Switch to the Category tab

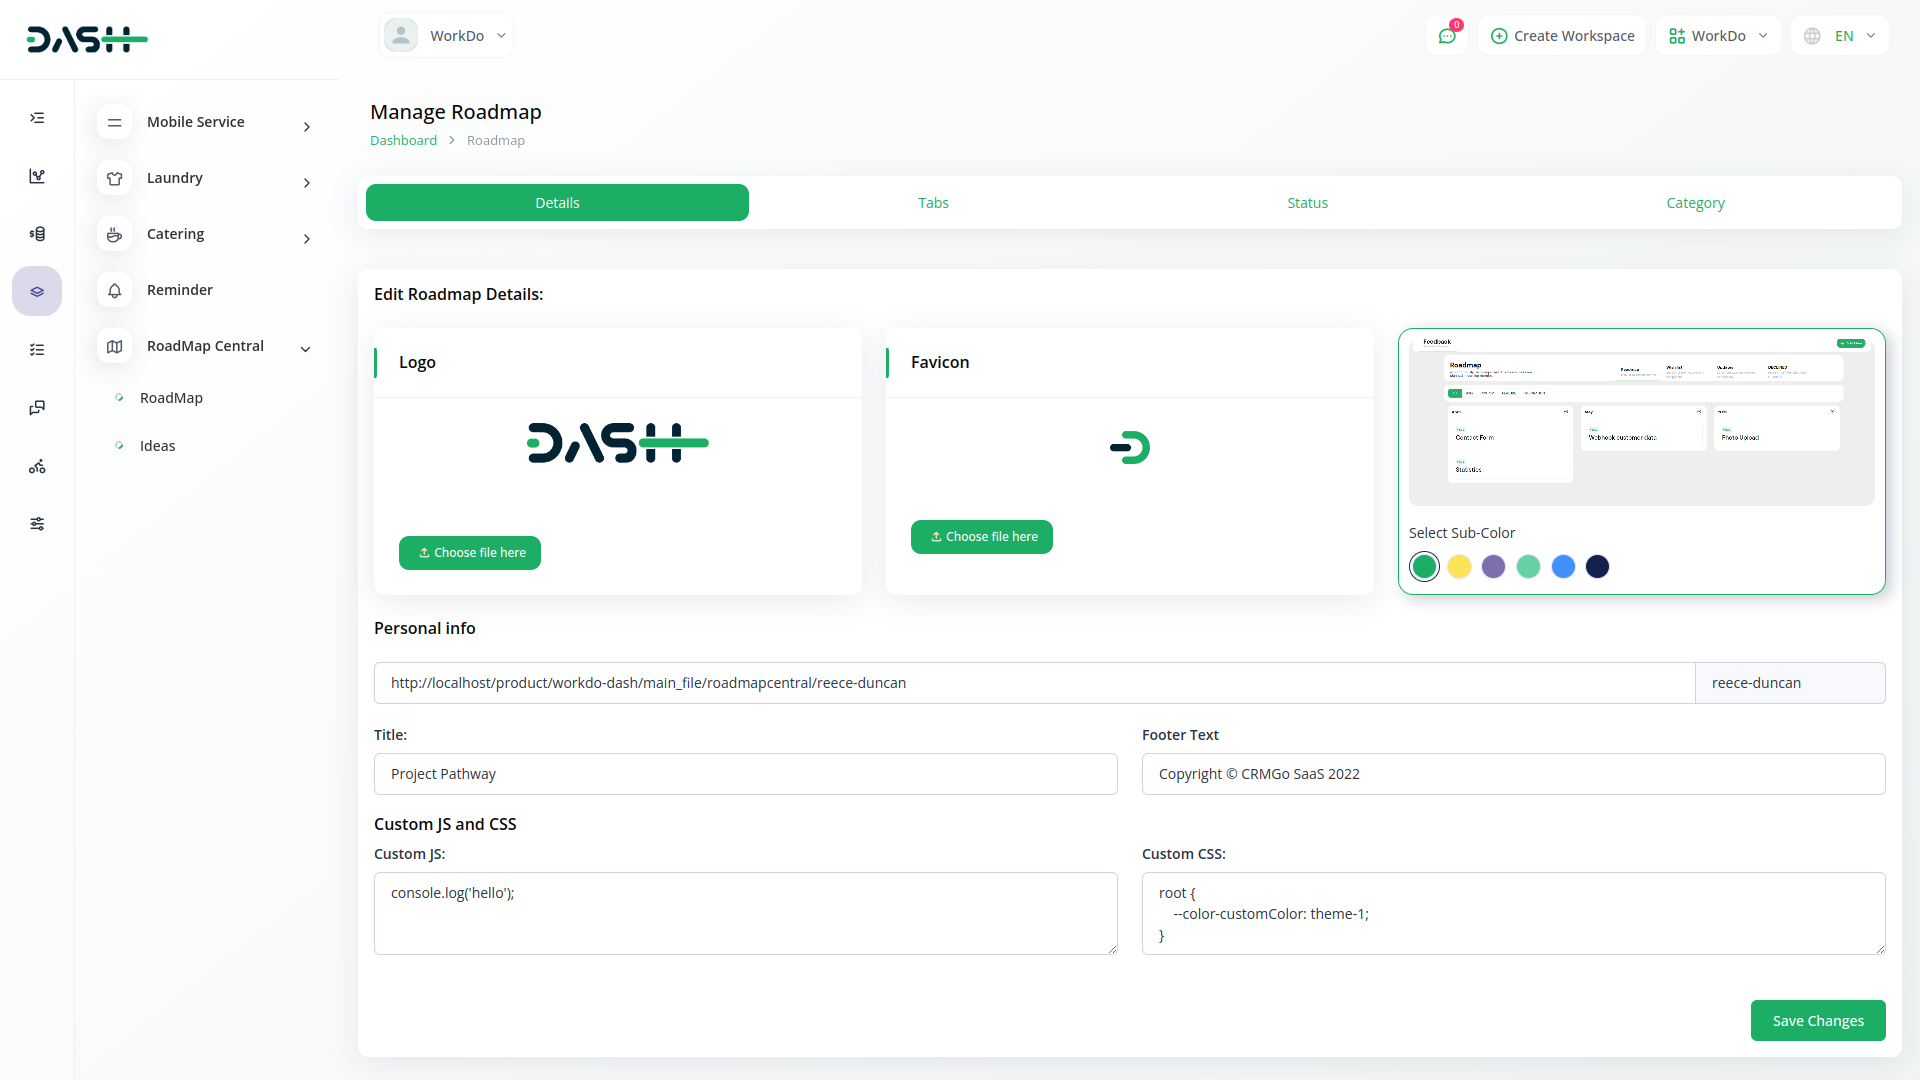tap(1695, 203)
